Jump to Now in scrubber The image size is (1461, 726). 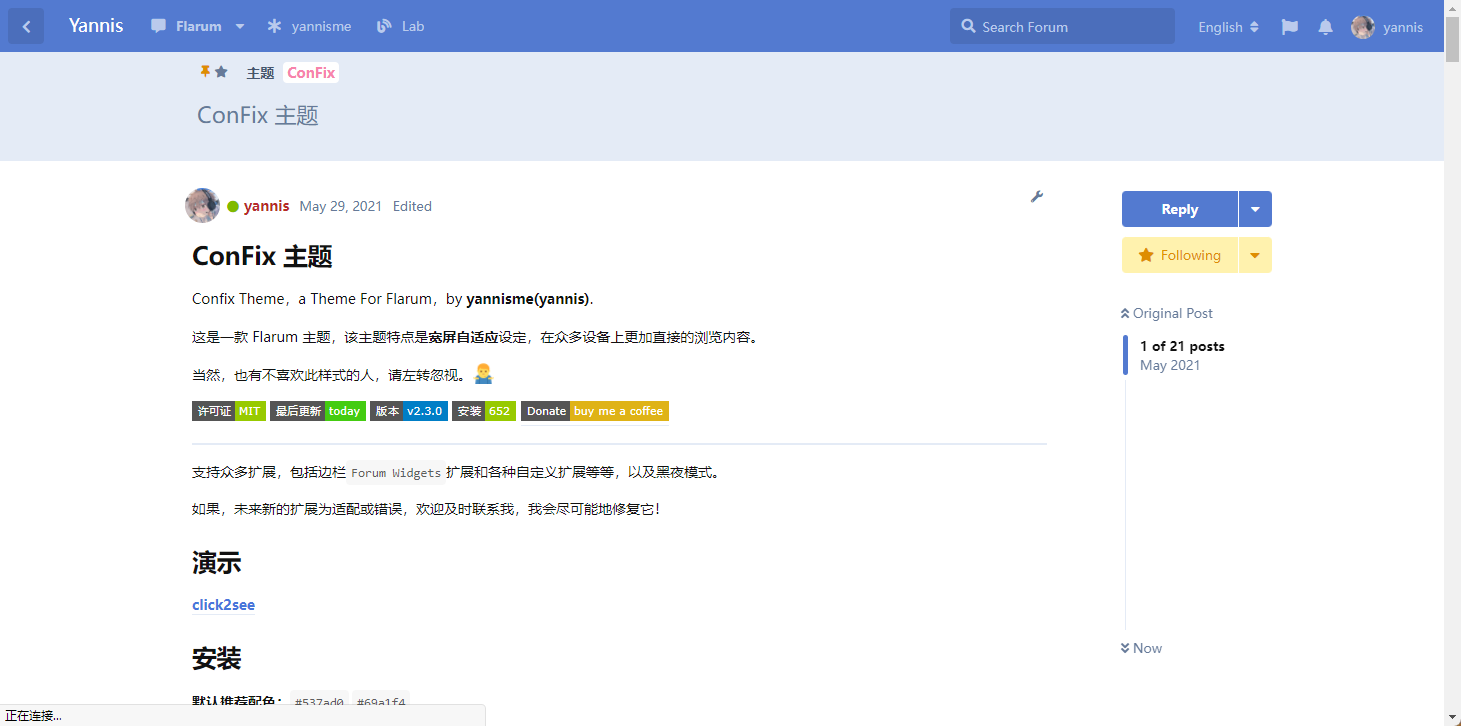[1141, 648]
